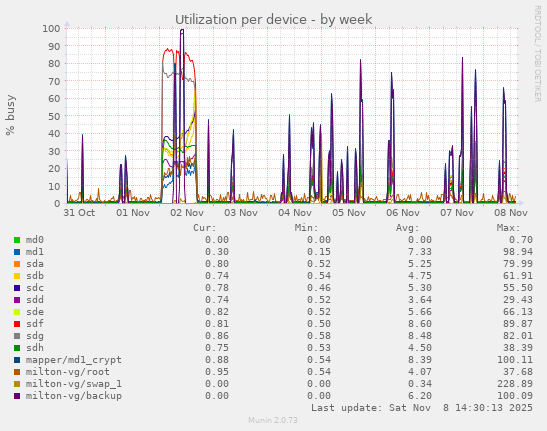Click the sdb yellow legend swatch

point(17,276)
